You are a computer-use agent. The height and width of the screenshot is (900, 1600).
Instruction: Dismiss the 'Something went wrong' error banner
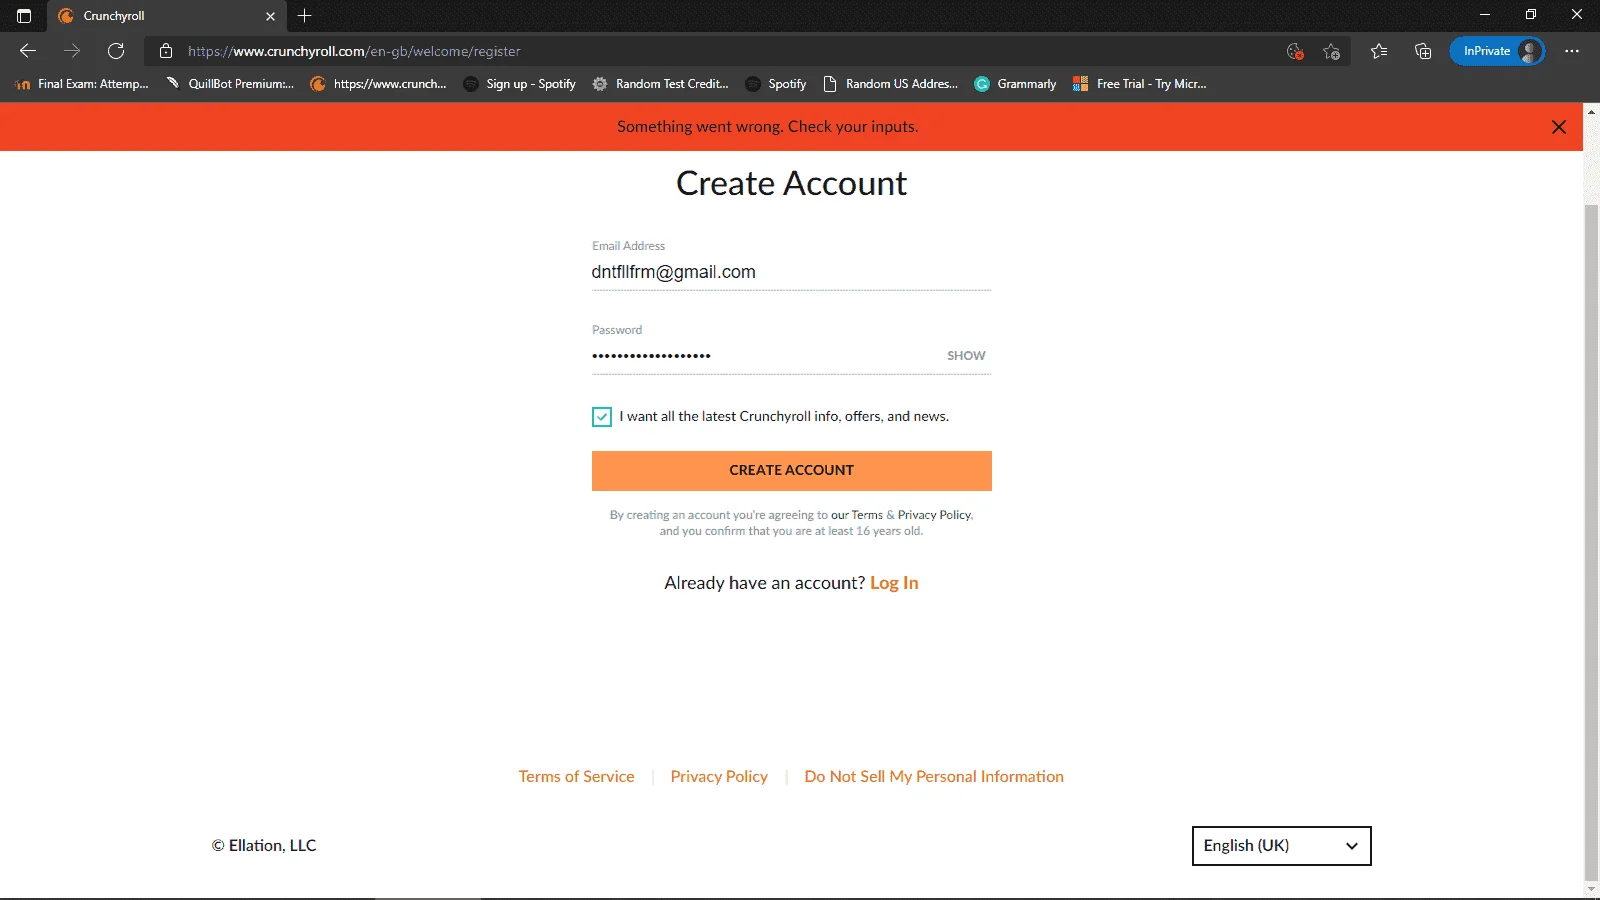click(1559, 127)
